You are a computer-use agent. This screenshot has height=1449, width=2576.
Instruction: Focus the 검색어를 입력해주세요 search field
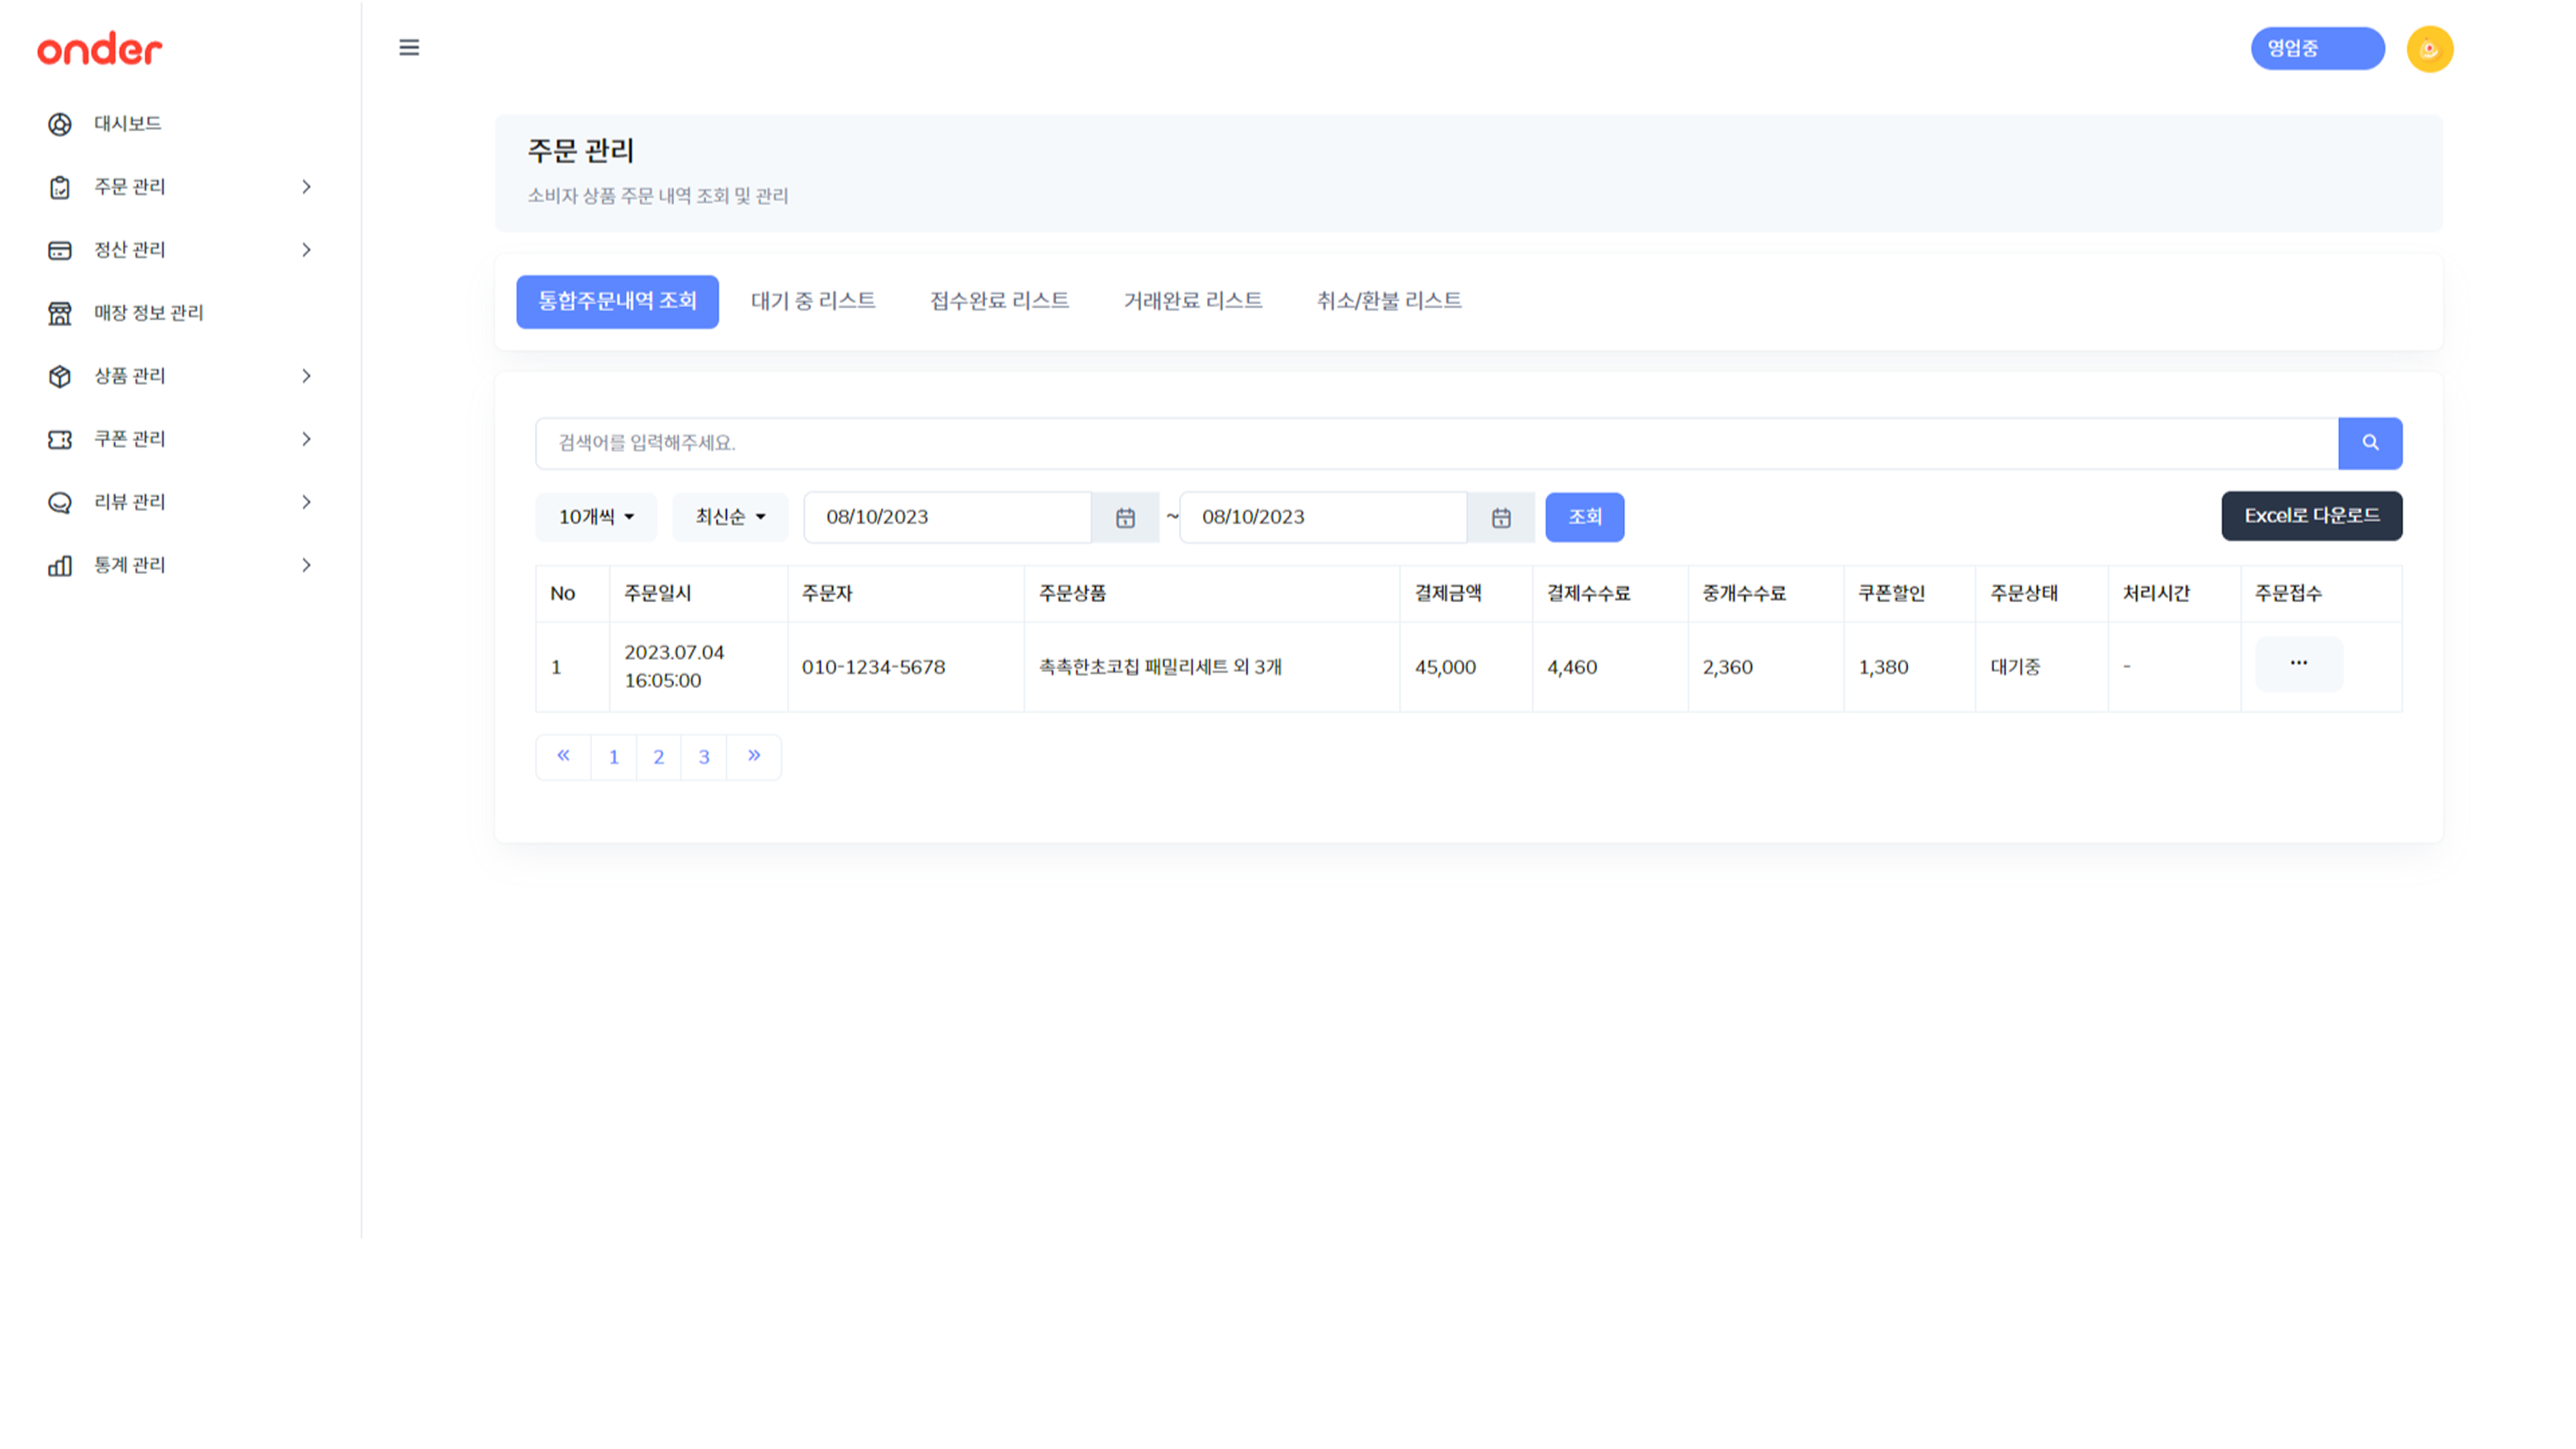point(1436,443)
